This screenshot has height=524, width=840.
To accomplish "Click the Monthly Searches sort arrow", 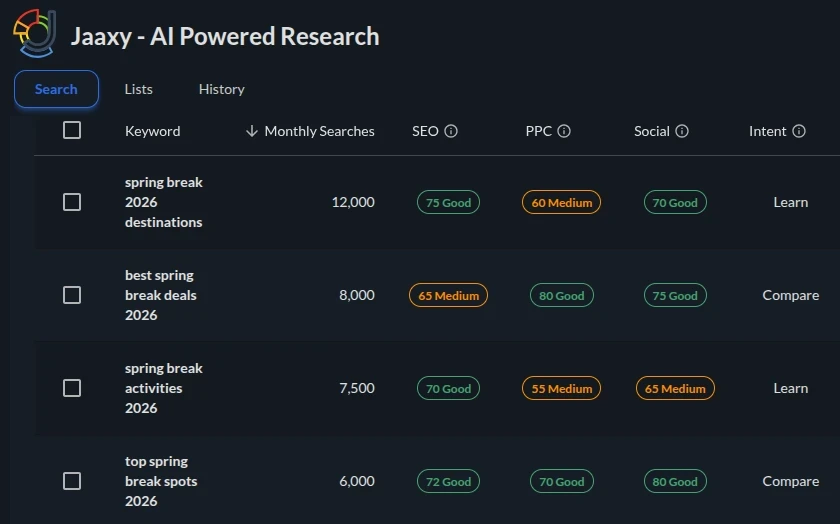I will [x=252, y=131].
